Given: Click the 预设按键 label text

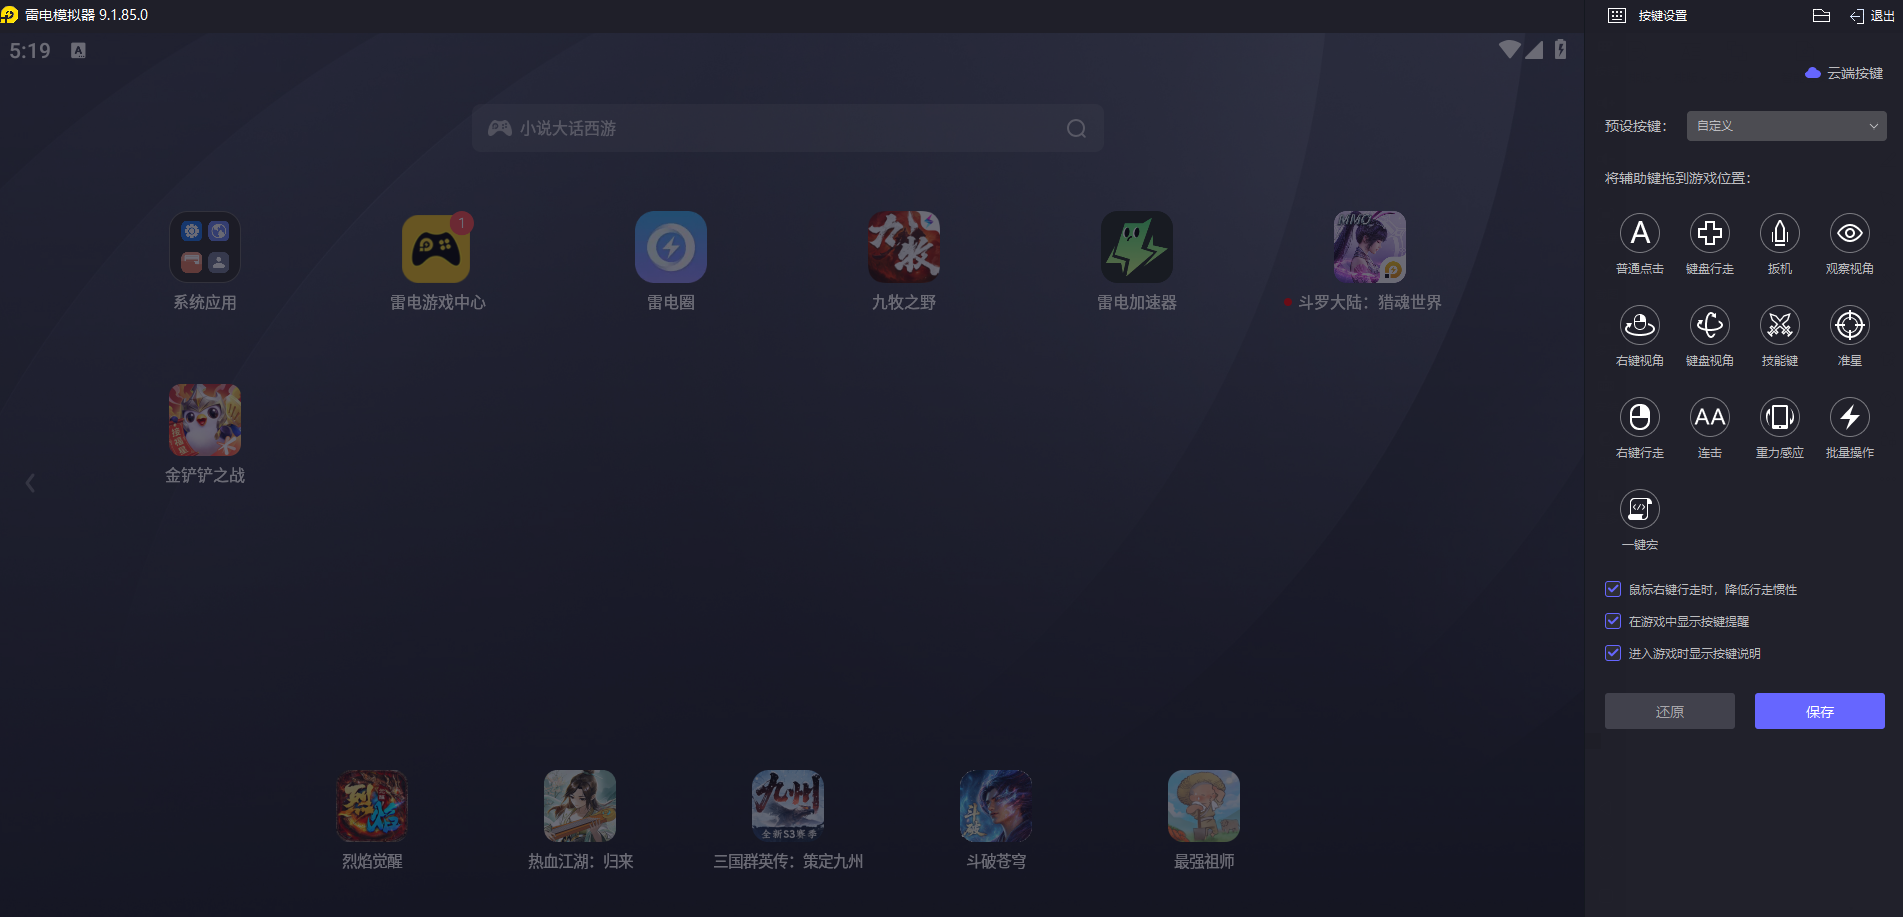Looking at the screenshot, I should coord(1636,126).
